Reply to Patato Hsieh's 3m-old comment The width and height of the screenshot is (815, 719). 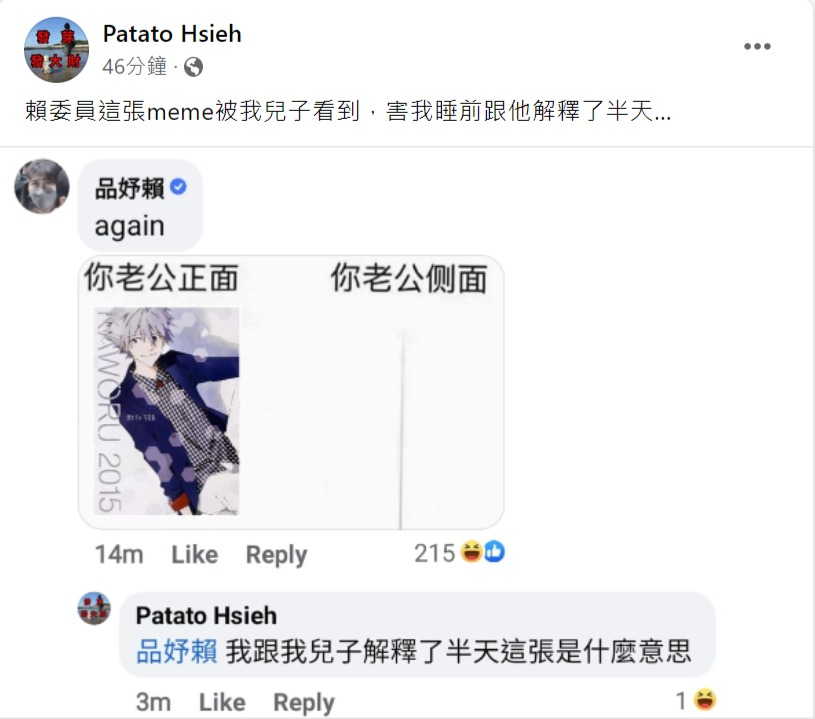click(x=304, y=702)
